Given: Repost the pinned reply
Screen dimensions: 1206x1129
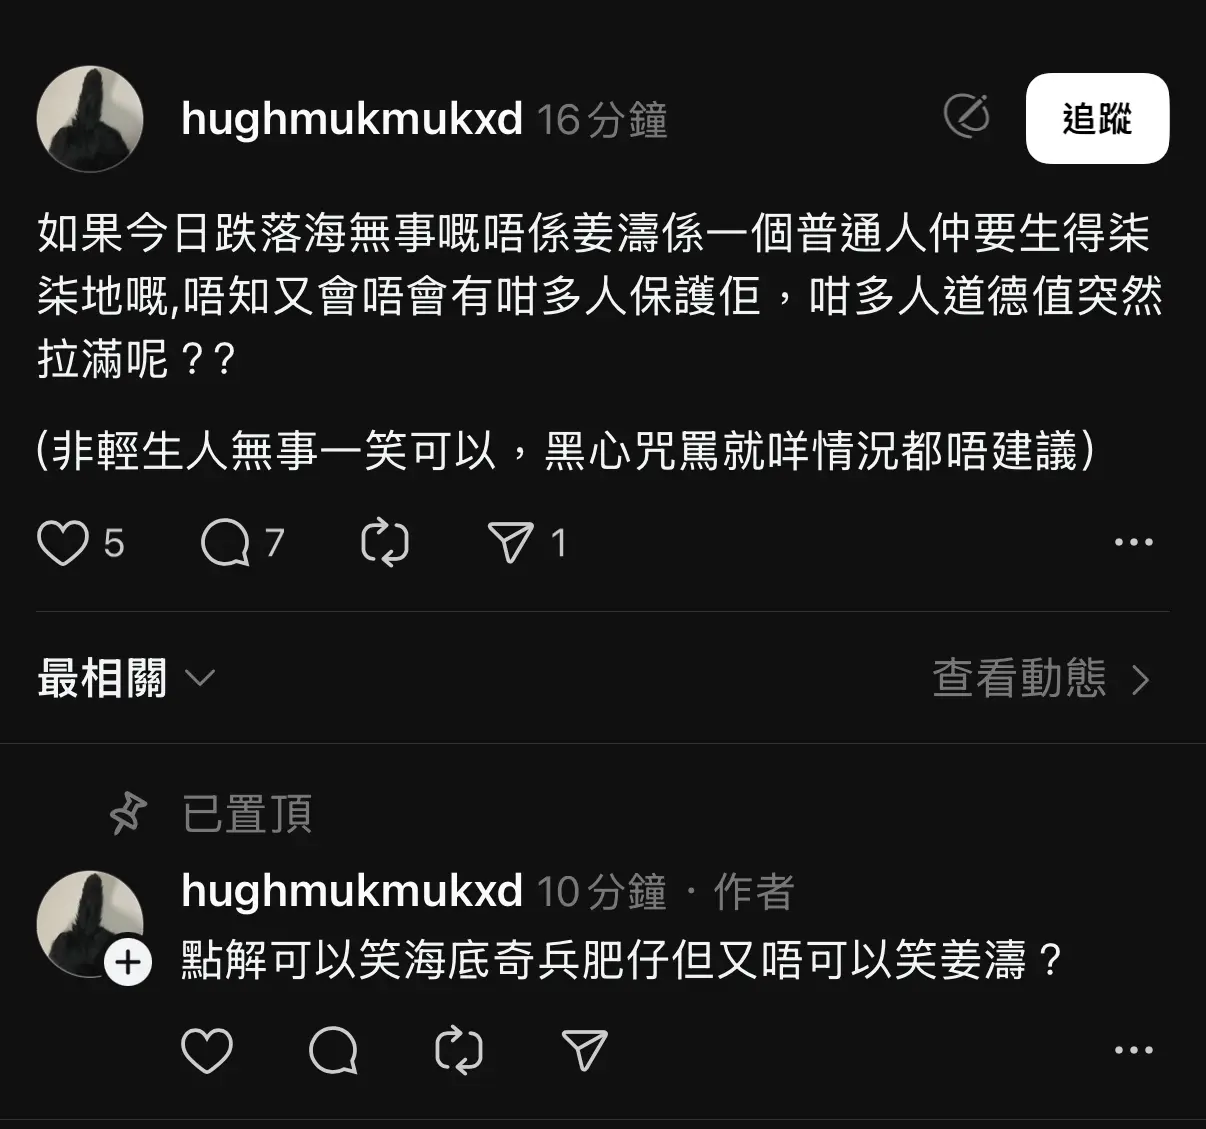Looking at the screenshot, I should coord(459,1050).
